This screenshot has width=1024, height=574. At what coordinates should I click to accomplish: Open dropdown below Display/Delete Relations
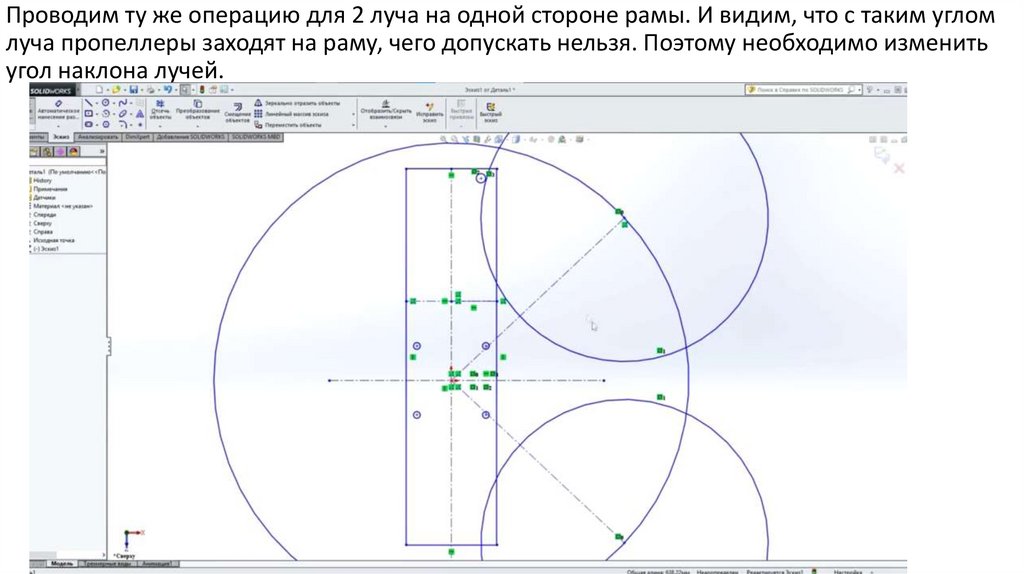point(385,126)
